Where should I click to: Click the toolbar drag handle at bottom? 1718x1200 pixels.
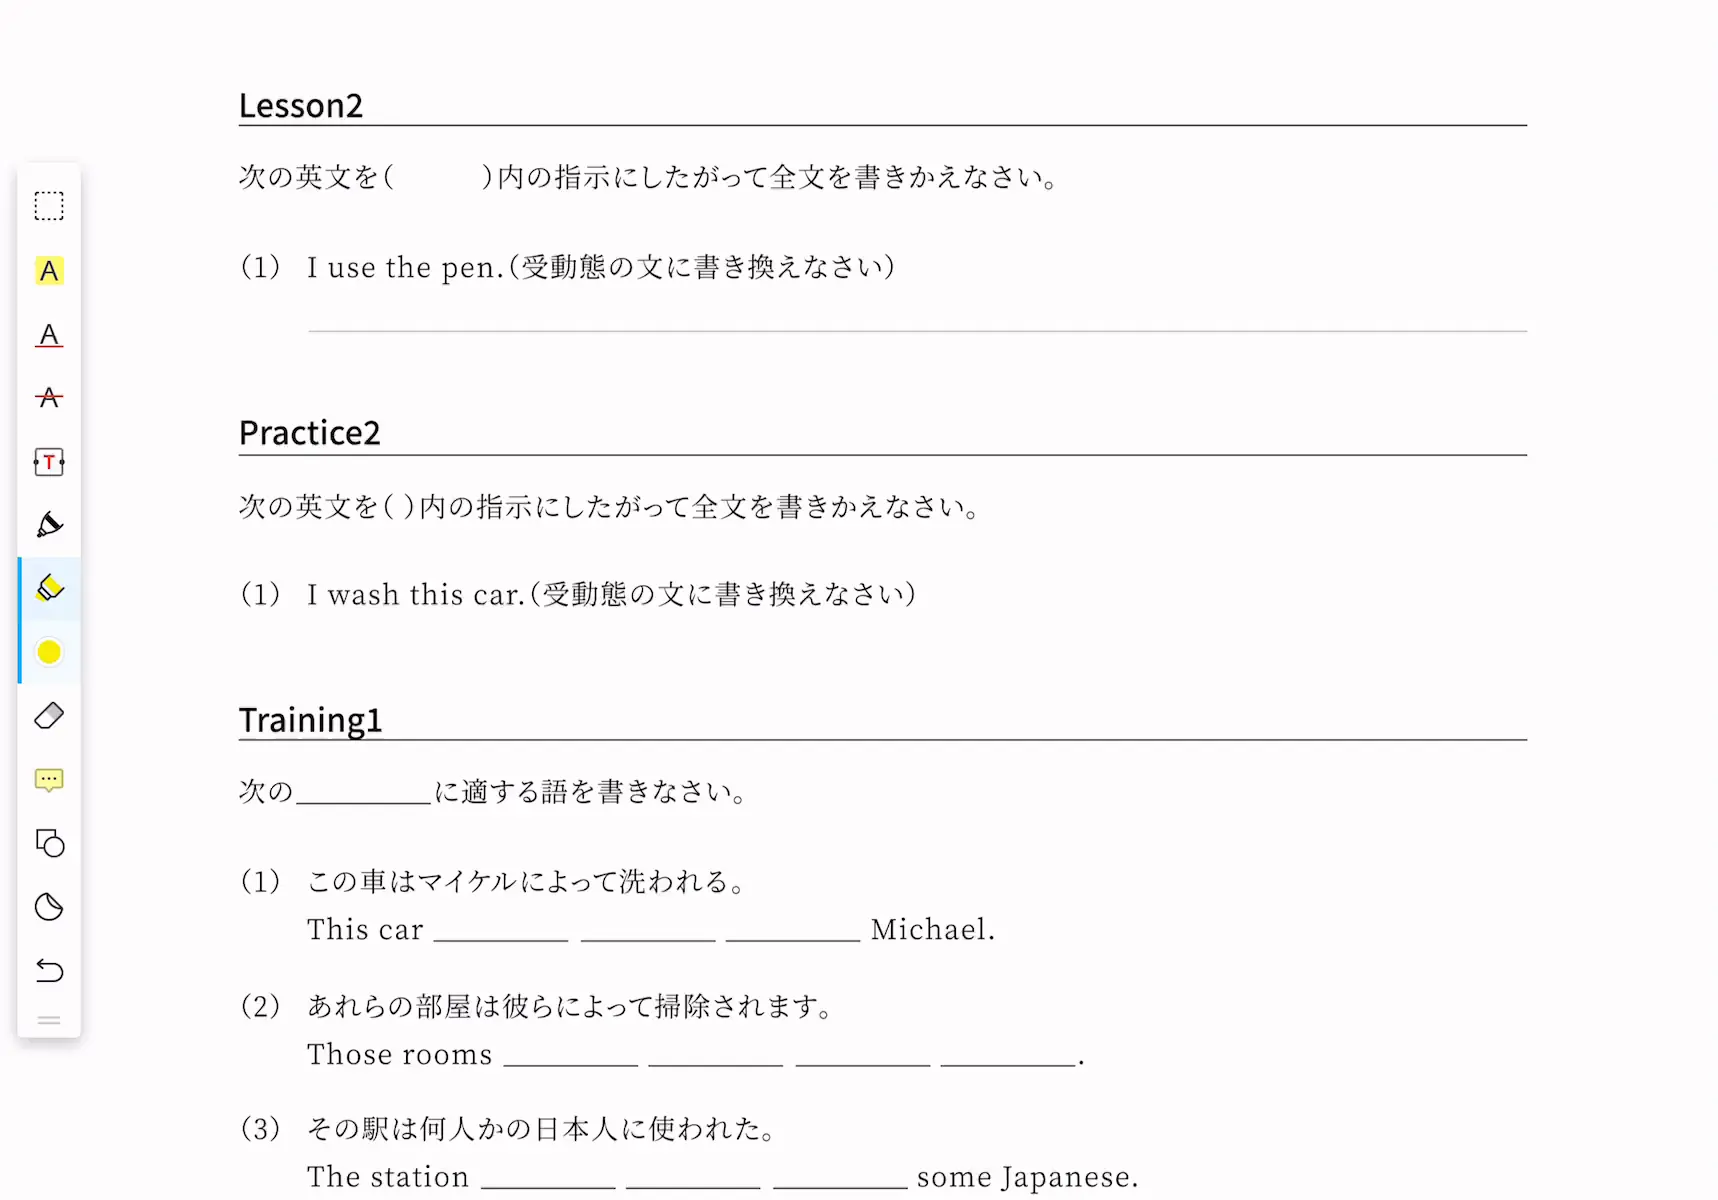(49, 1021)
